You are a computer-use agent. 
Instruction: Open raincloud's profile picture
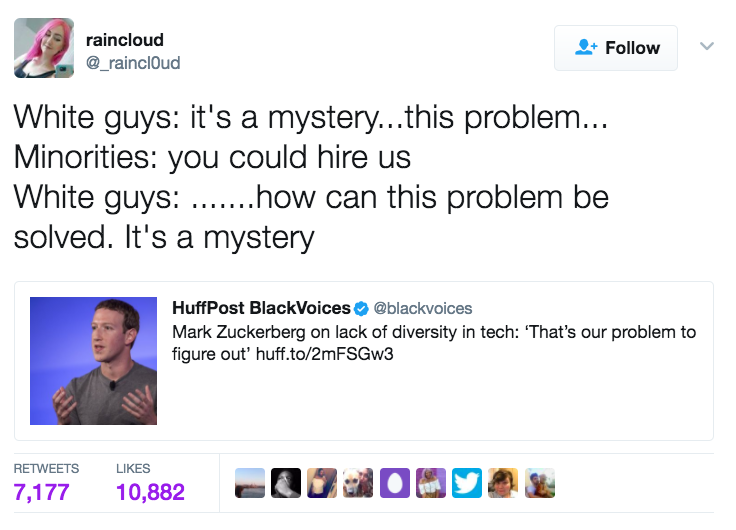(x=44, y=48)
